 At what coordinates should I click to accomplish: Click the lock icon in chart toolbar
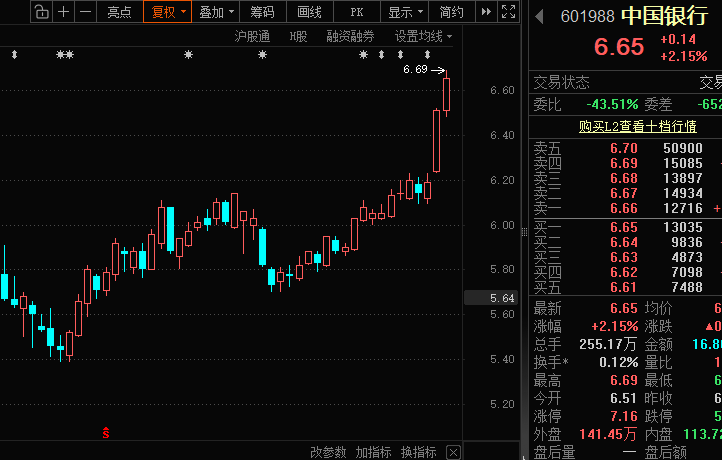(x=41, y=12)
